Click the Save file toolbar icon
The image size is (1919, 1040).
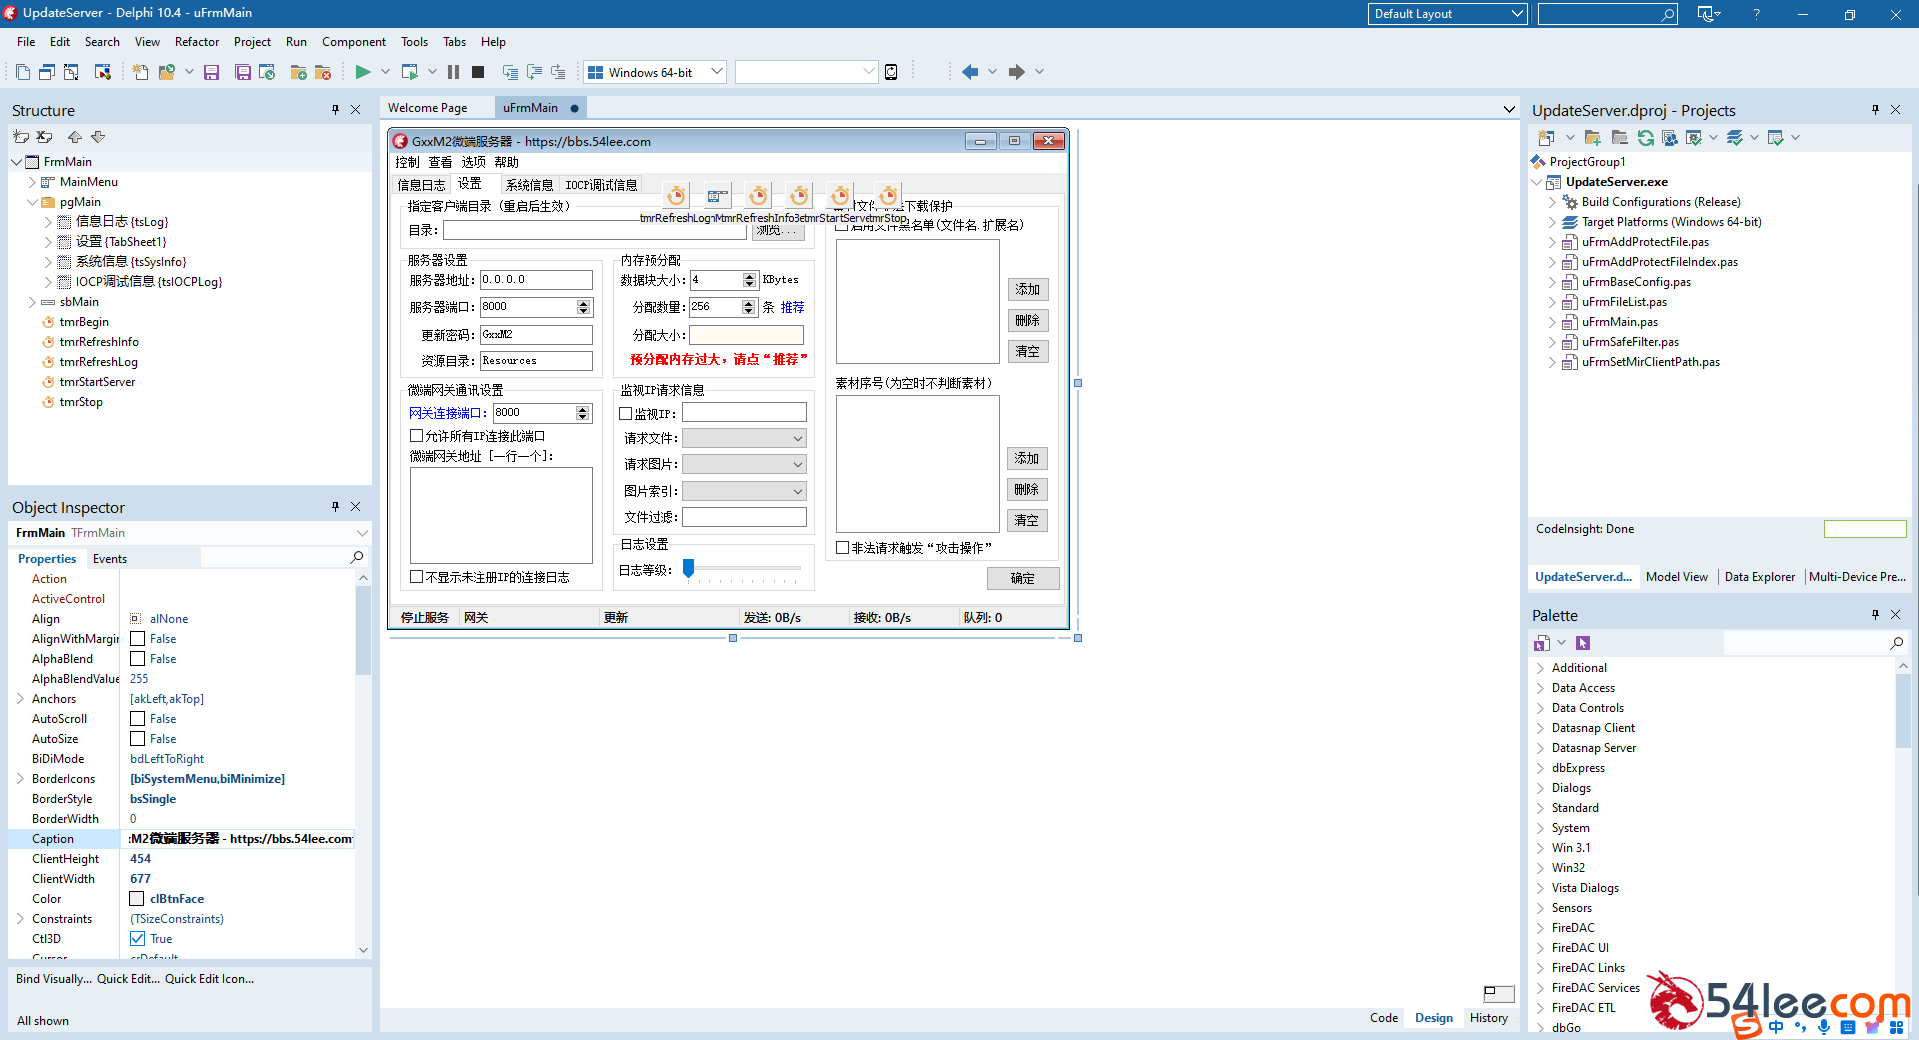click(x=211, y=72)
